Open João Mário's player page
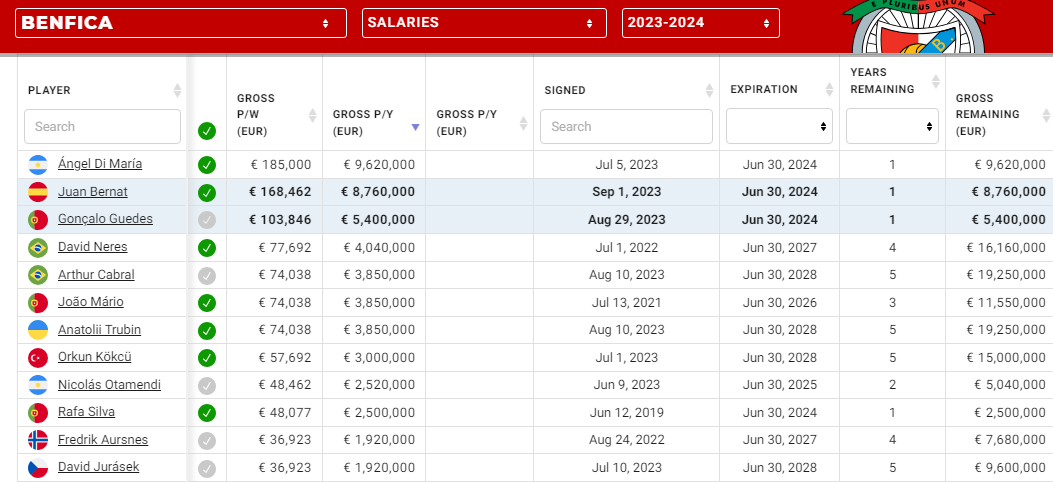Screen dimensions: 1053x482 (91, 301)
